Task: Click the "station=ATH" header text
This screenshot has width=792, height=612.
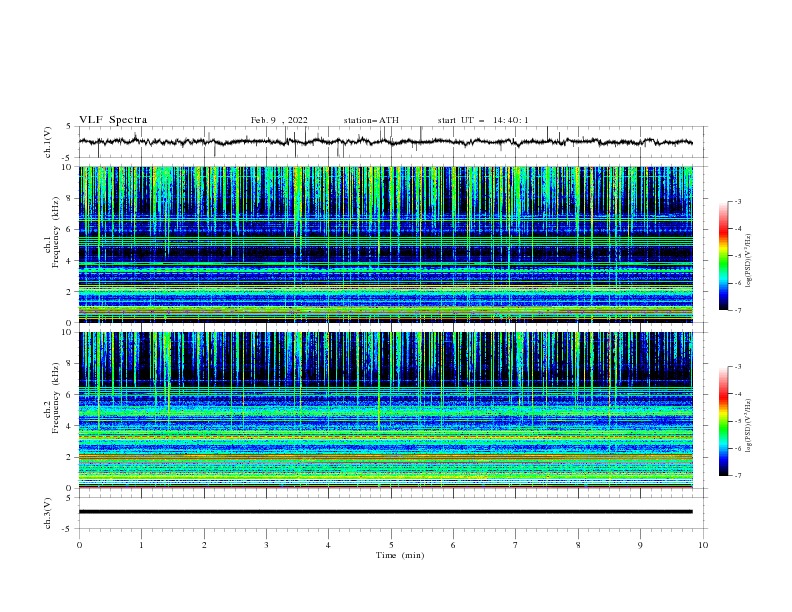Action: 371,120
